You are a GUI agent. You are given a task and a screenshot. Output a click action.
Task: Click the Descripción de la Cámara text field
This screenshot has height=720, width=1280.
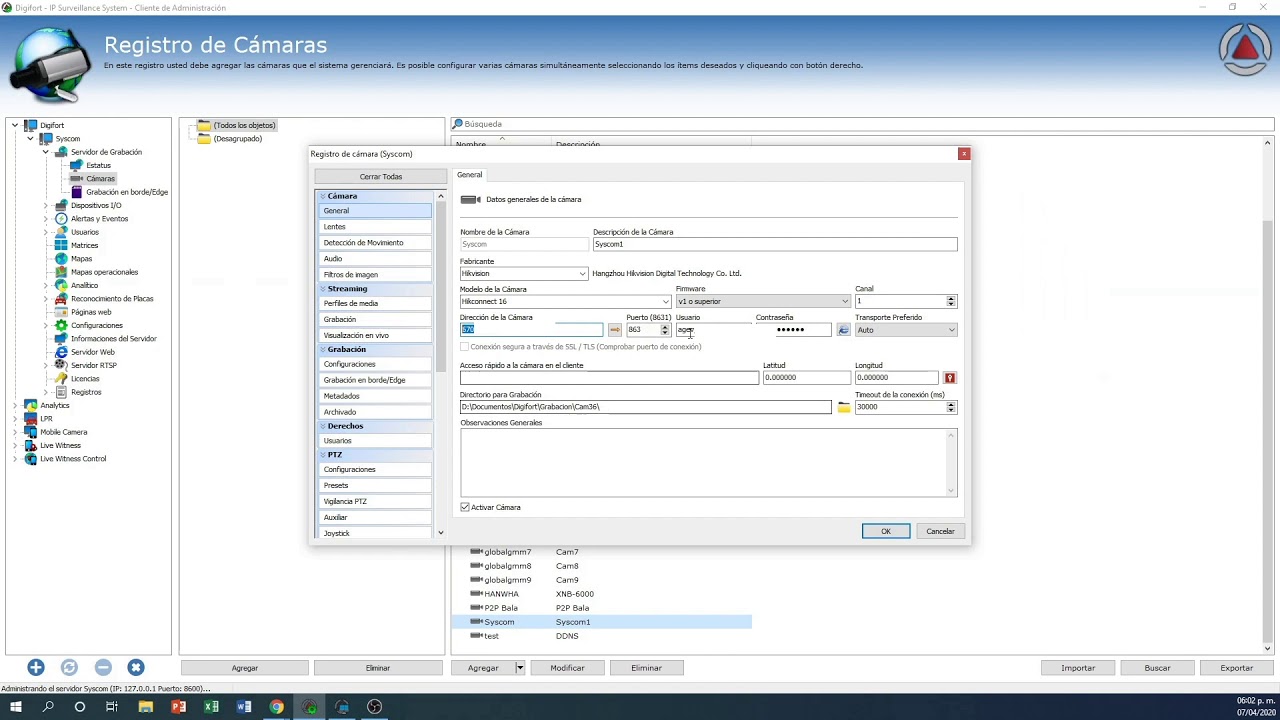click(774, 244)
